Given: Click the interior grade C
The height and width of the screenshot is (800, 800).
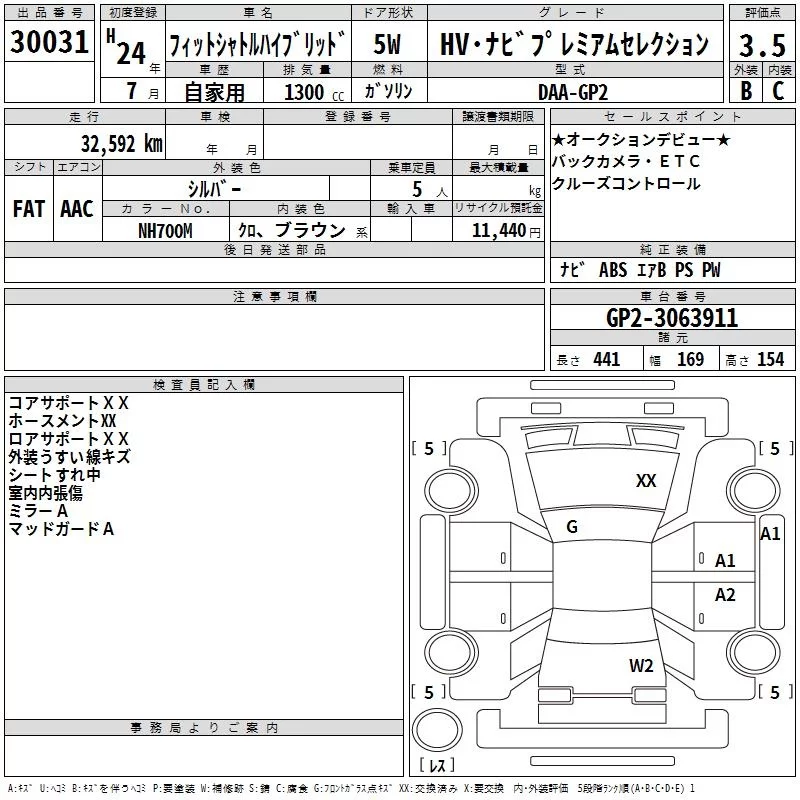Looking at the screenshot, I should [x=778, y=91].
